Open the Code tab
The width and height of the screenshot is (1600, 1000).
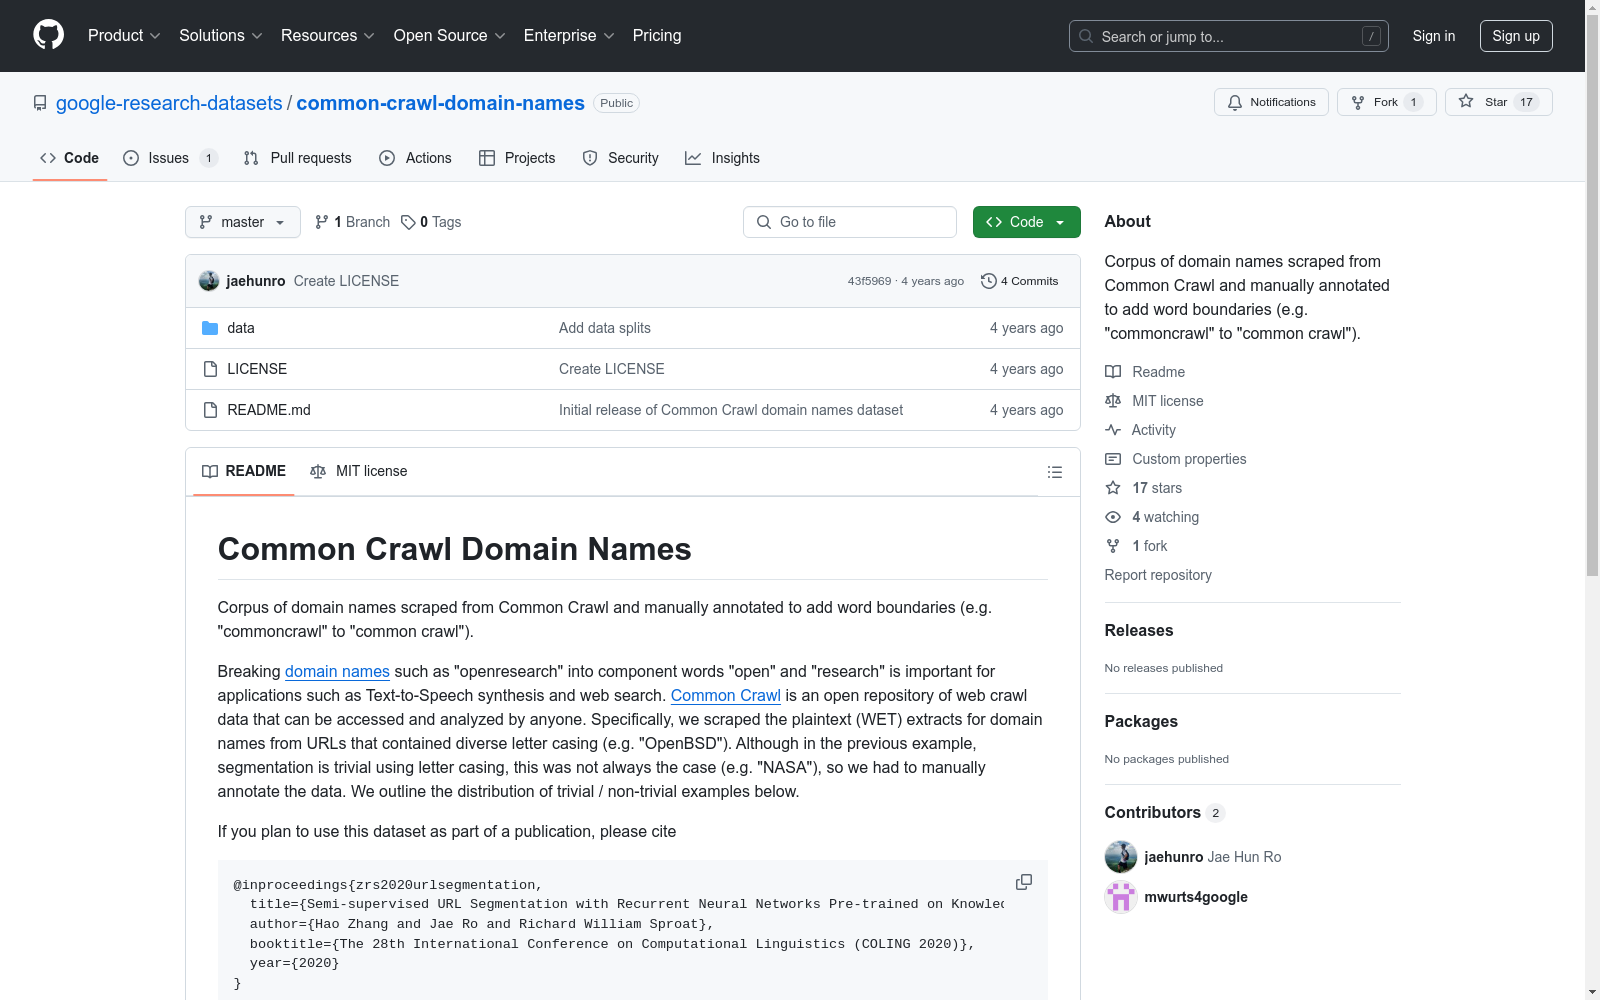coord(70,158)
